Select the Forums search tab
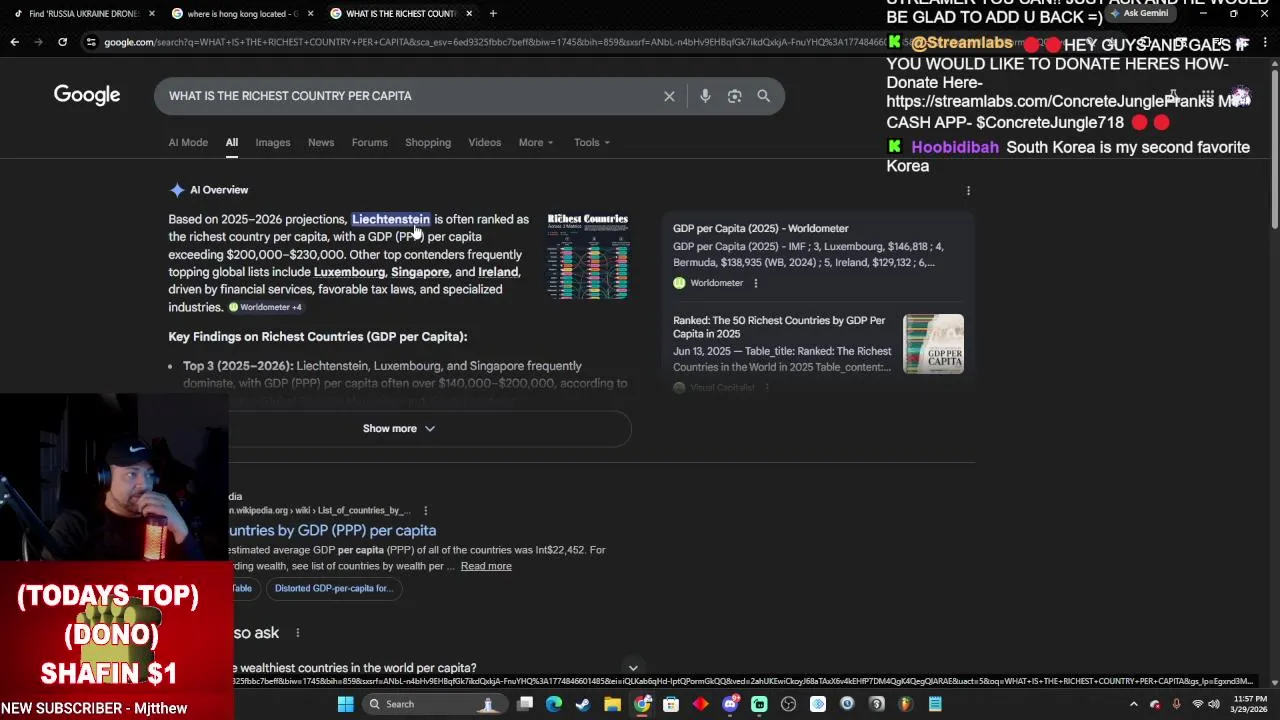Viewport: 1280px width, 720px height. click(369, 142)
